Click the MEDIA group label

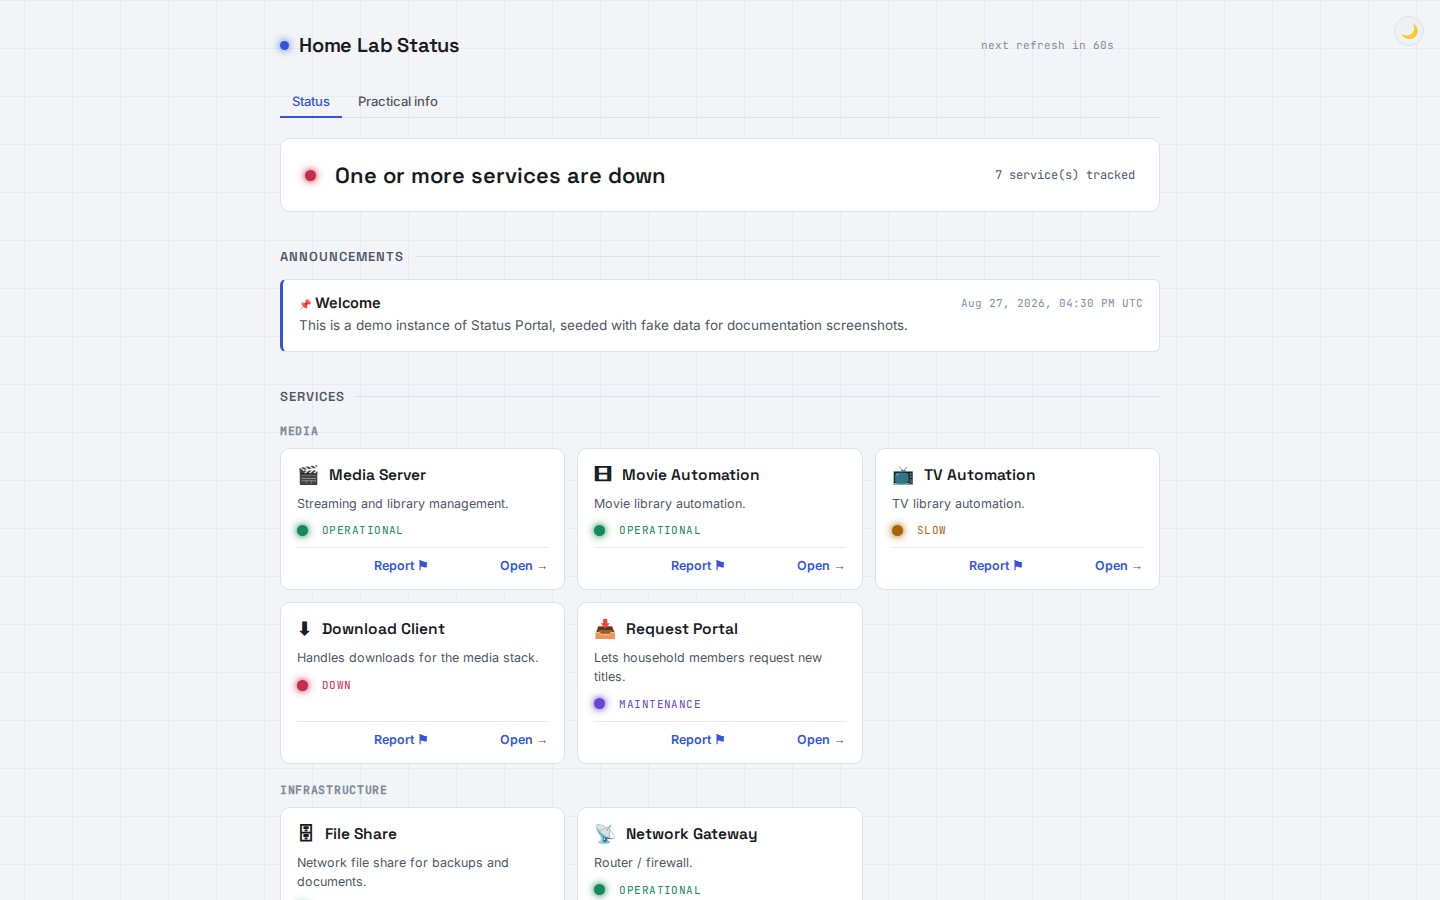(x=299, y=431)
